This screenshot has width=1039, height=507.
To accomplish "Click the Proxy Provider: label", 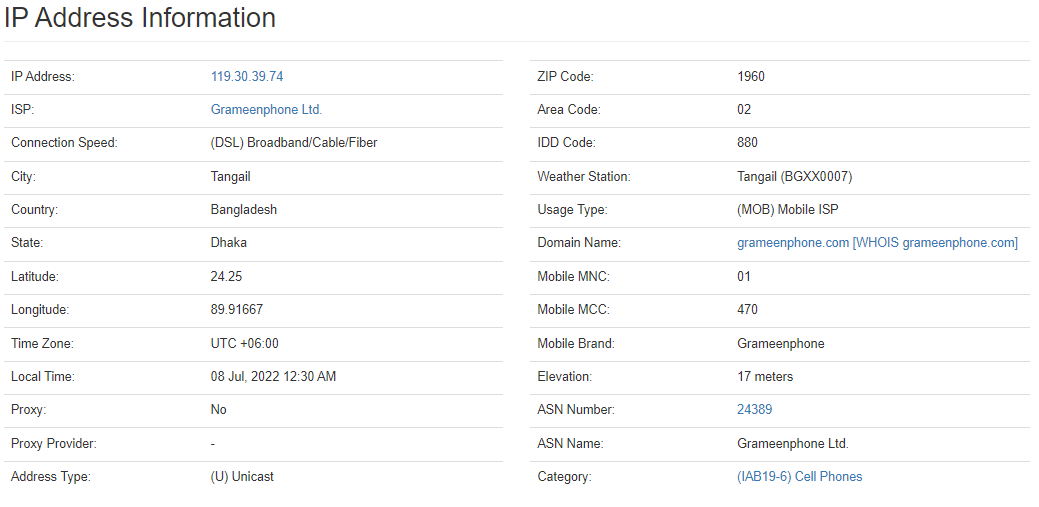I will pos(54,443).
